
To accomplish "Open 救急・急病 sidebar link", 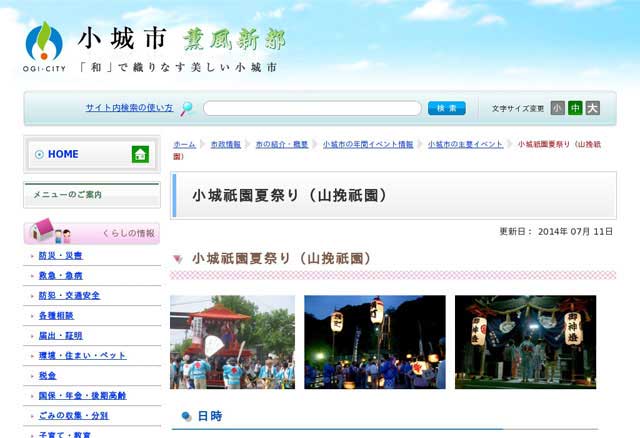I will click(x=60, y=276).
